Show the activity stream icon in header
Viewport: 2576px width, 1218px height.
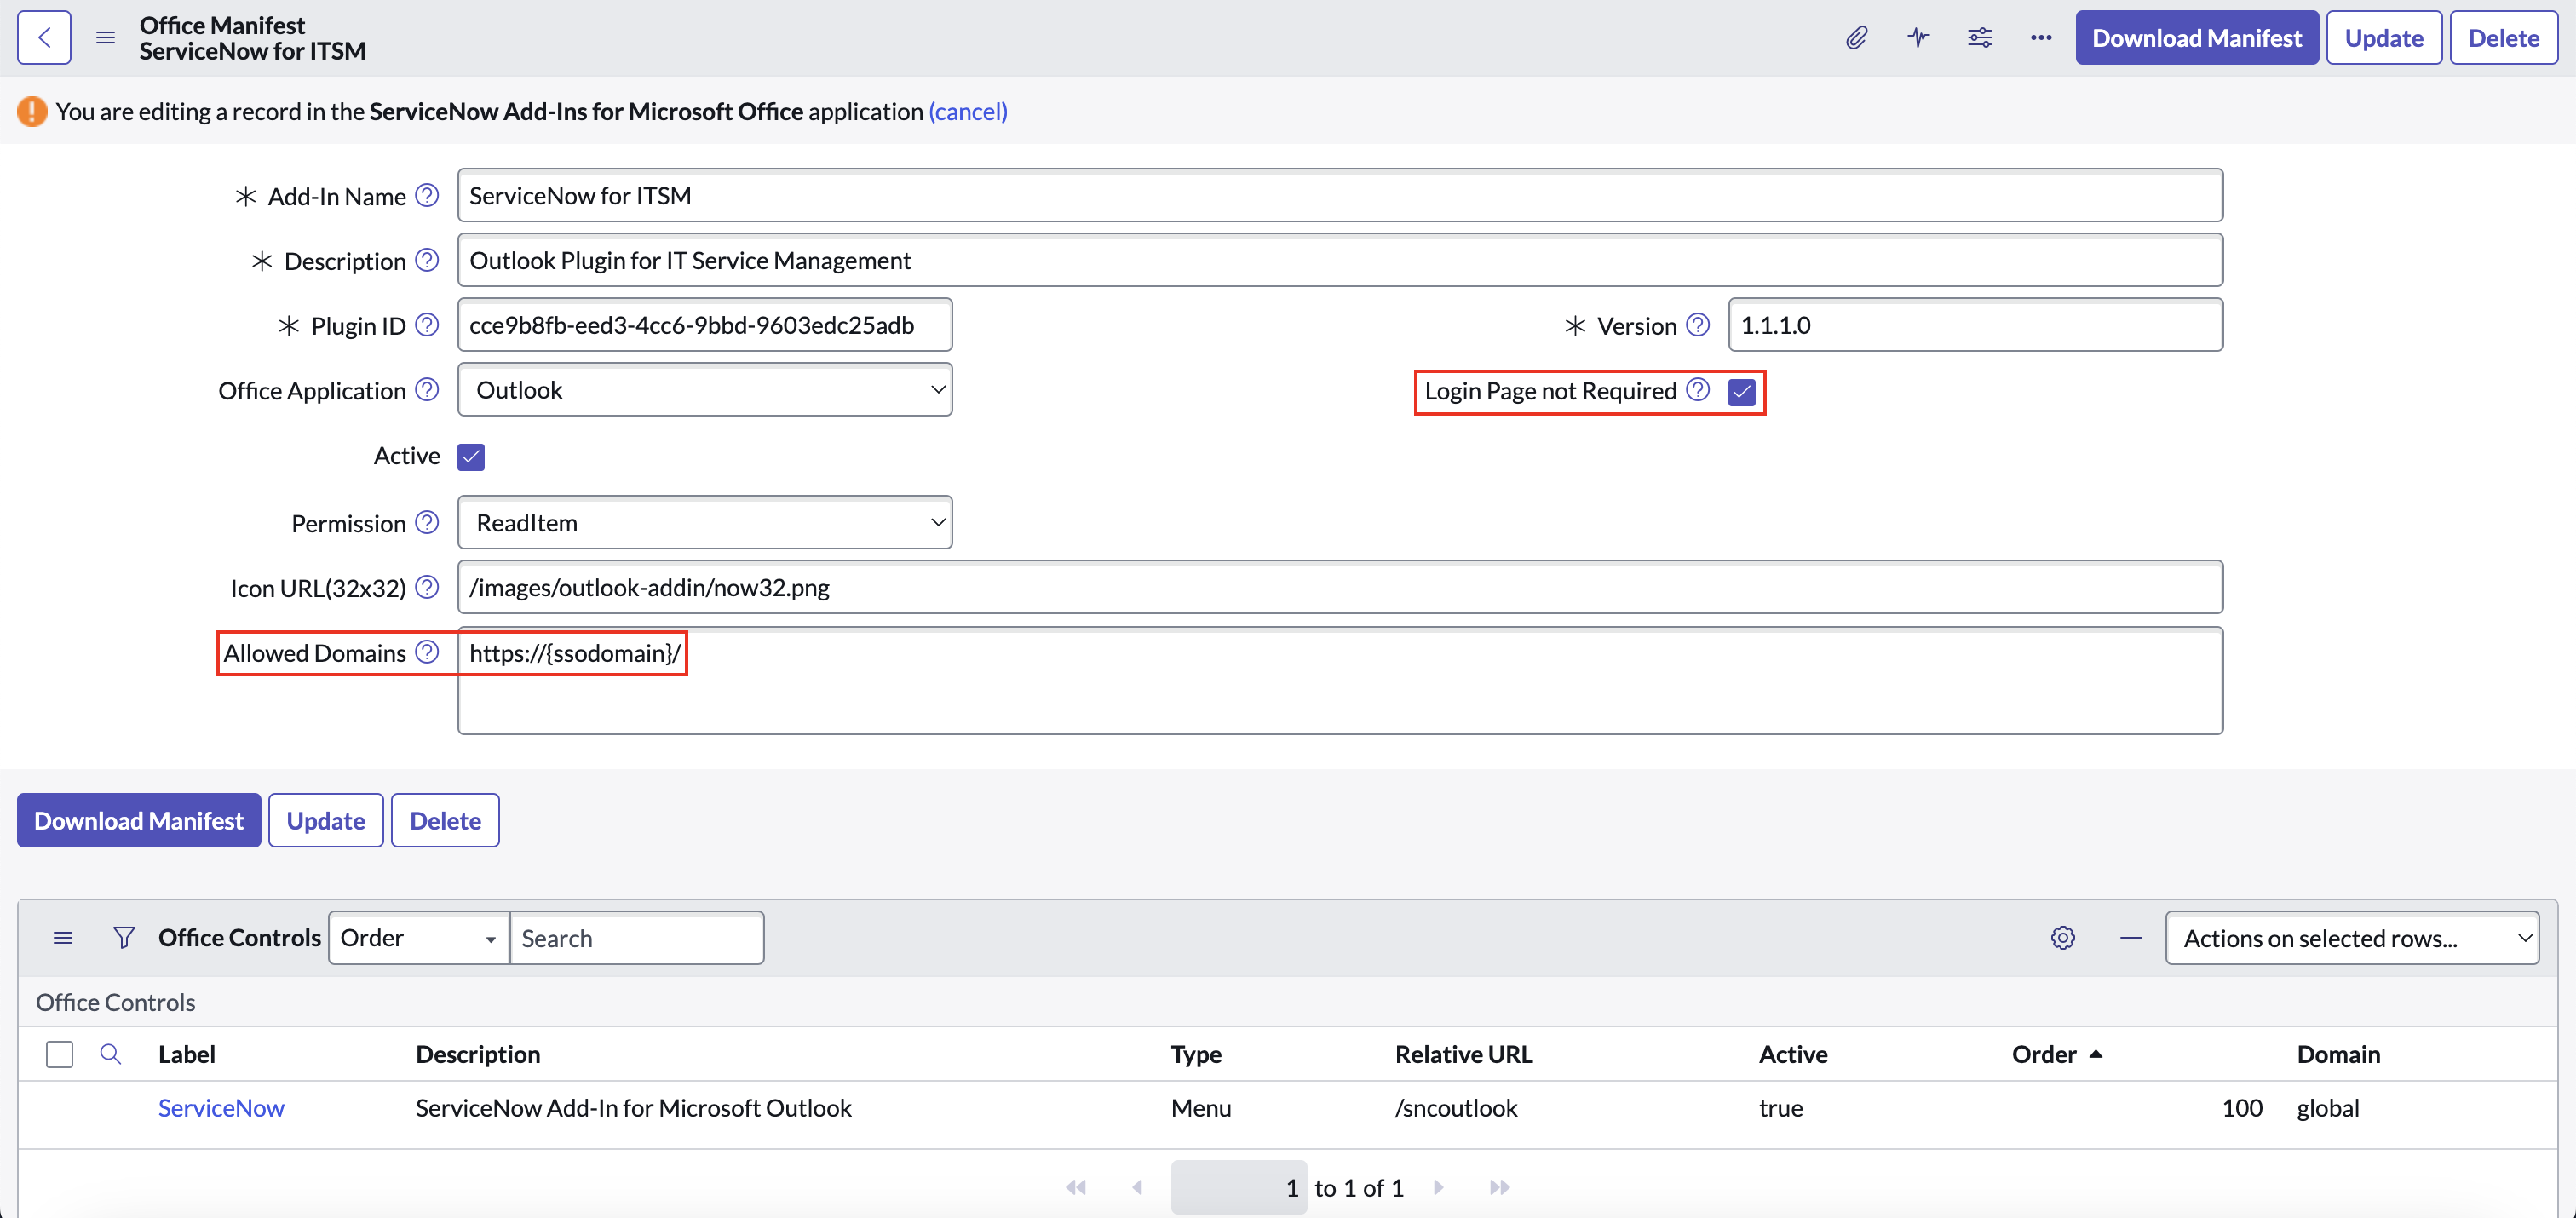pos(1918,38)
